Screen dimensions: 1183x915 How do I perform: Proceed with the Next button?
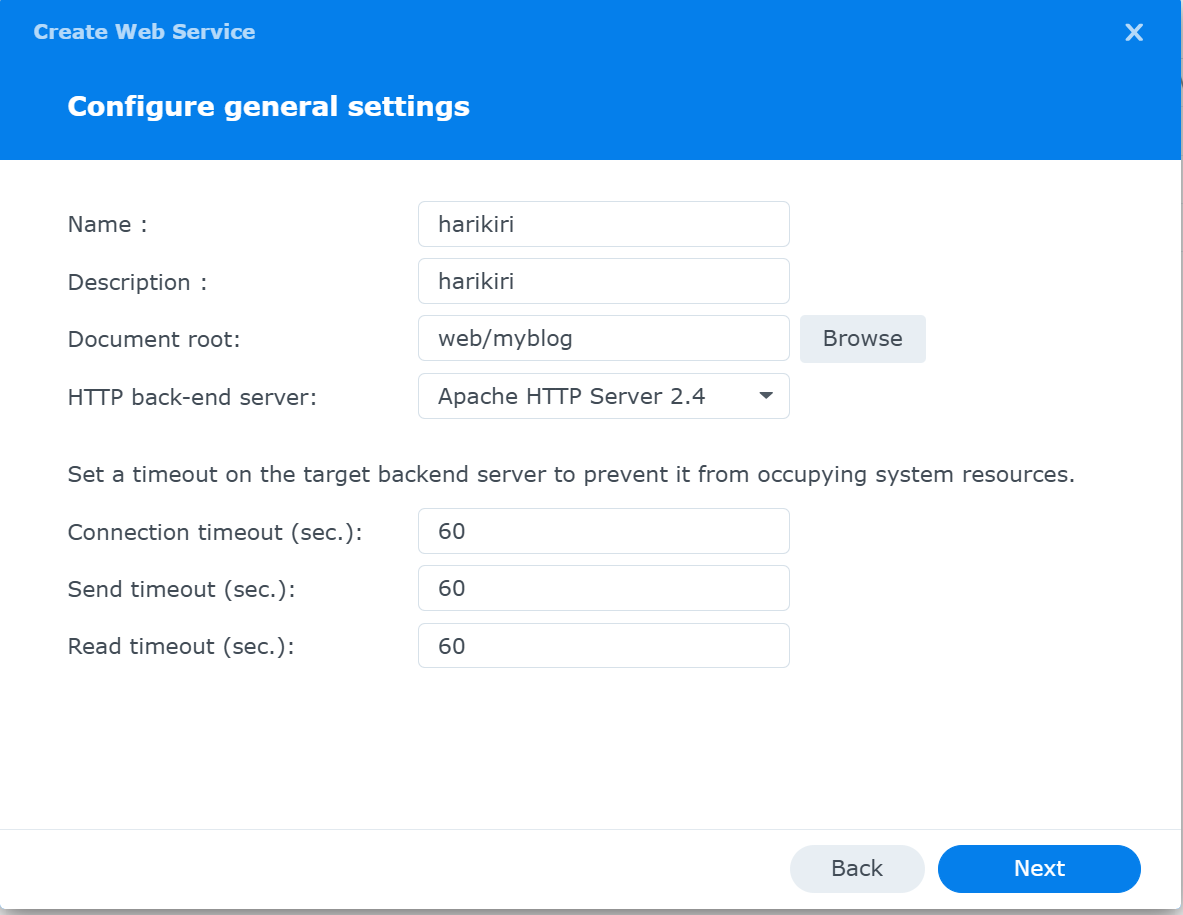pos(1039,868)
